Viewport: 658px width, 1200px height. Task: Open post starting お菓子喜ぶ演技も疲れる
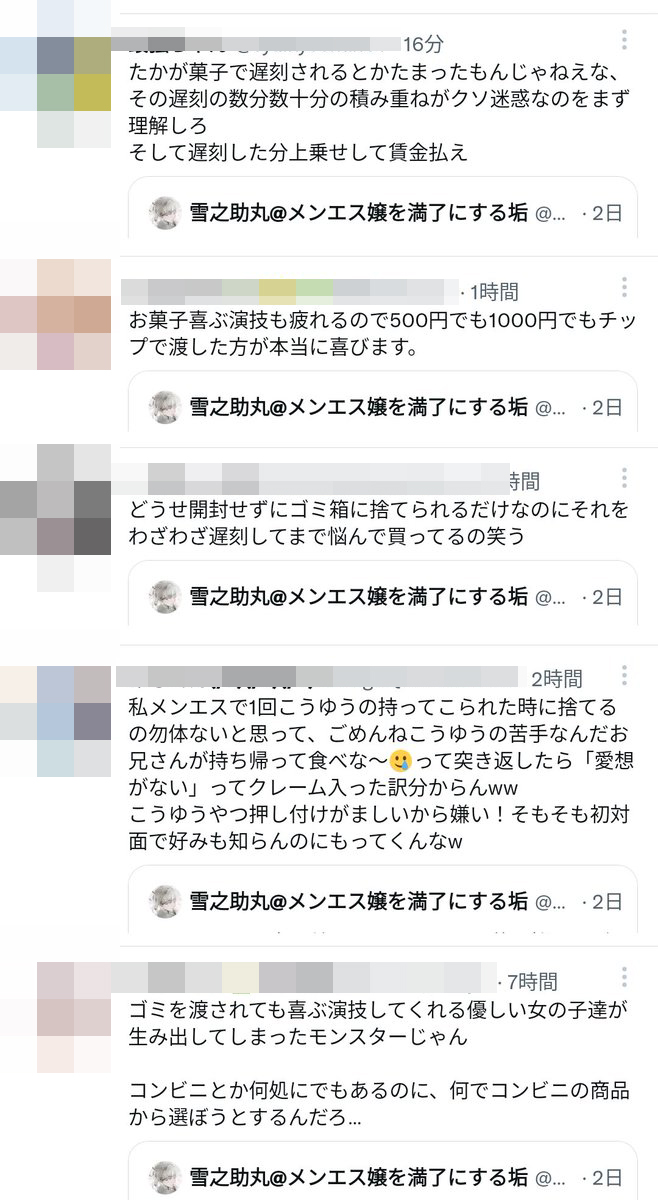pos(382,335)
